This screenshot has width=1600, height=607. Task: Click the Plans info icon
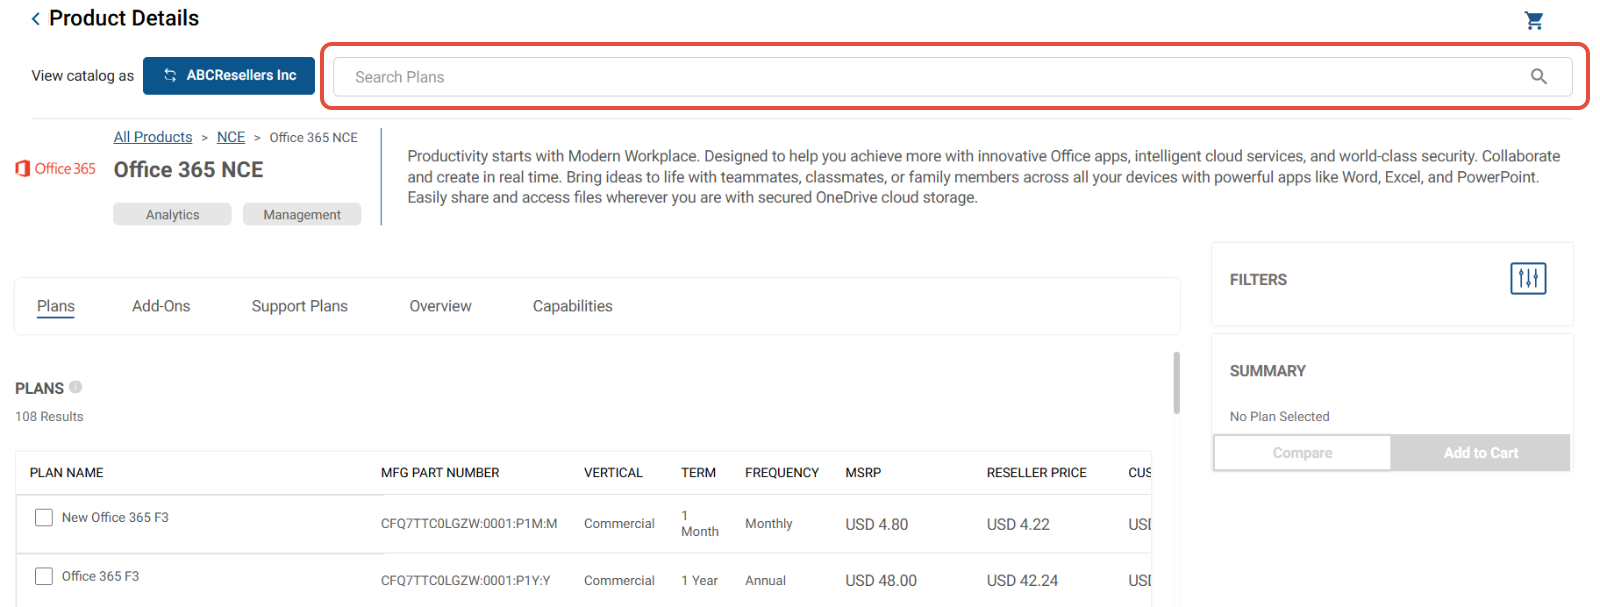click(76, 387)
